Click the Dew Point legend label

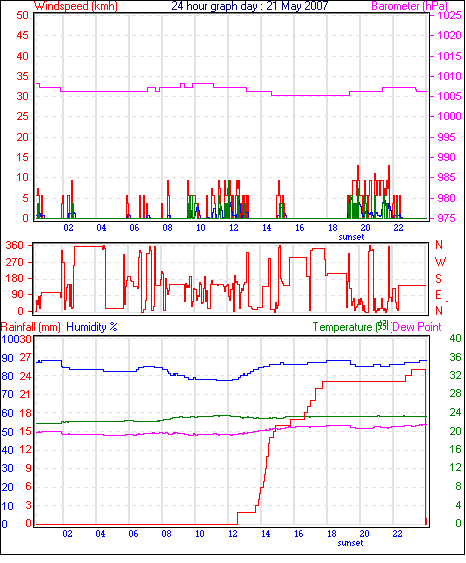pyautogui.click(x=417, y=327)
